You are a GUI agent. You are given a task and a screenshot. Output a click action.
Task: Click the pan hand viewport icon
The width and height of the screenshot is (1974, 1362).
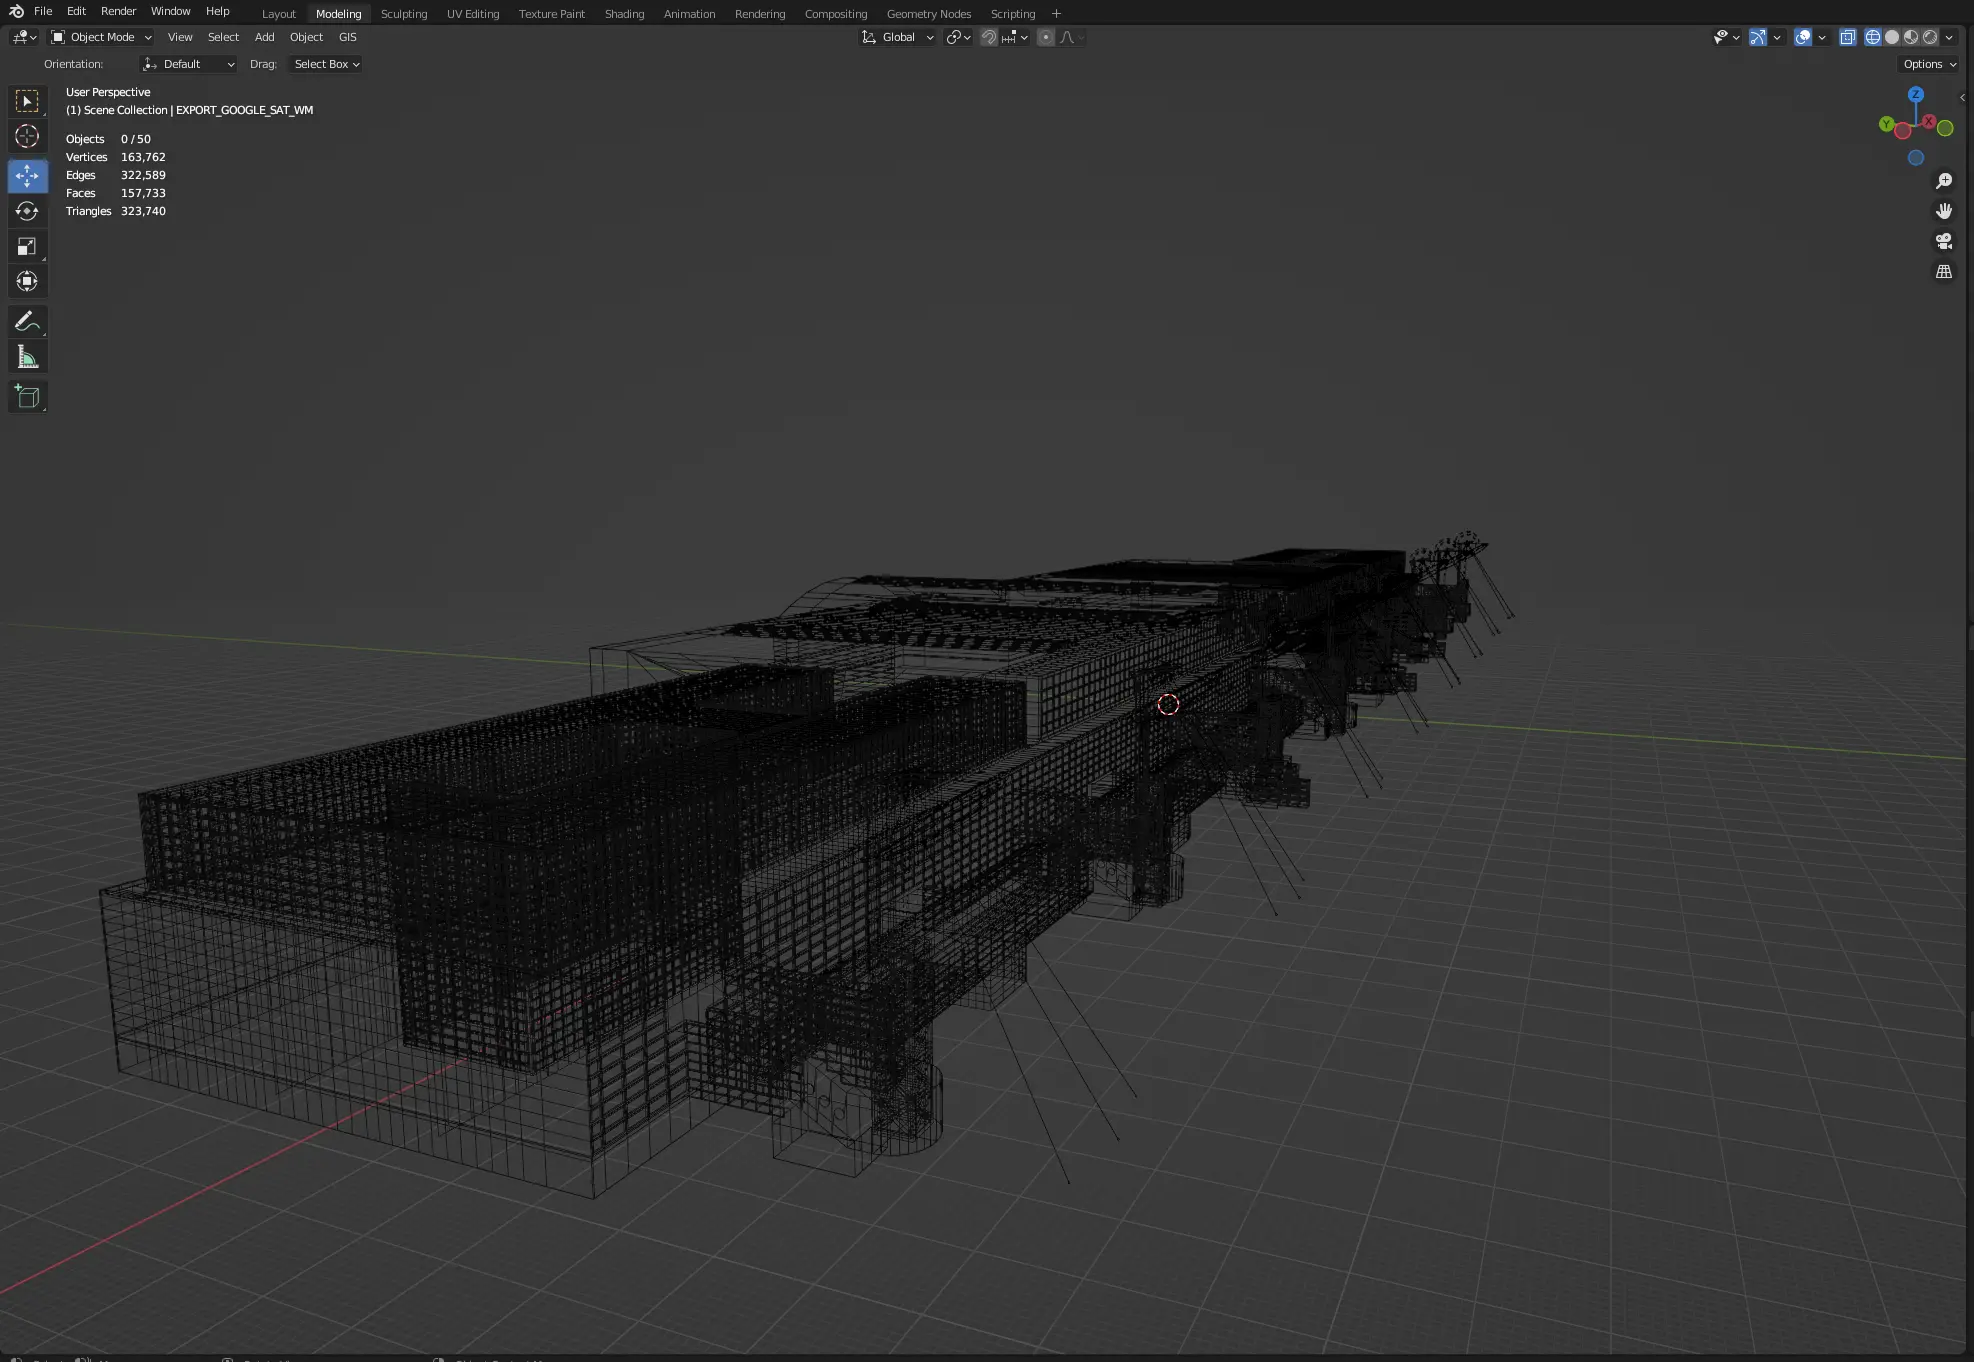coord(1944,211)
